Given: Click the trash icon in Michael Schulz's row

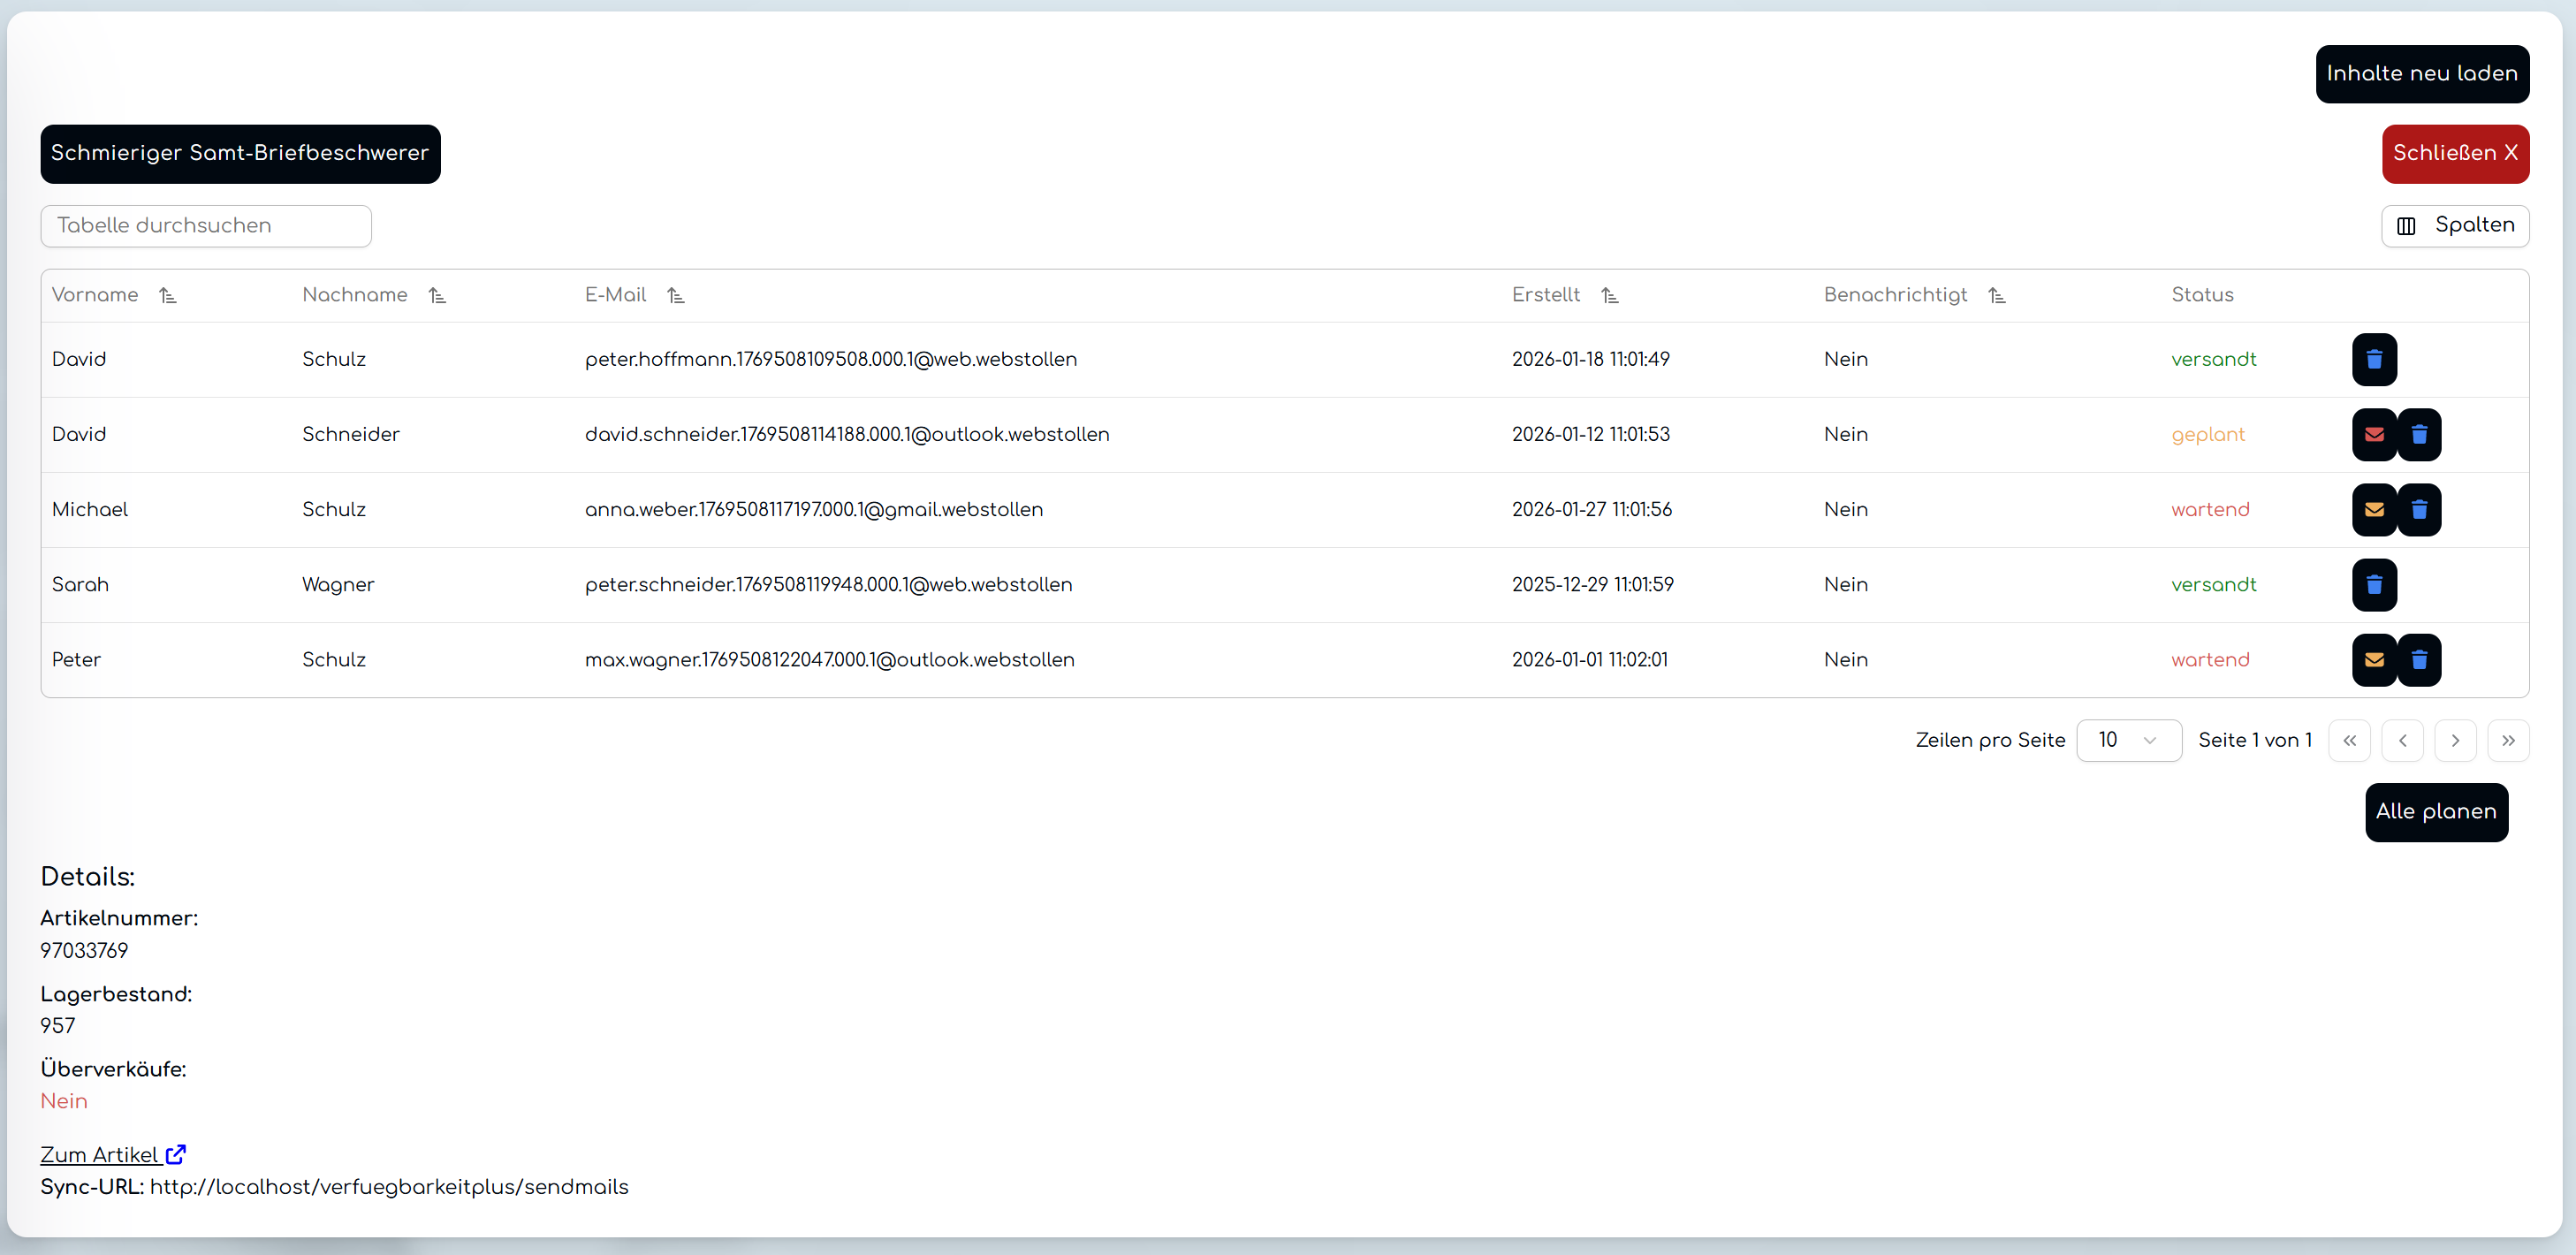Looking at the screenshot, I should [2418, 509].
